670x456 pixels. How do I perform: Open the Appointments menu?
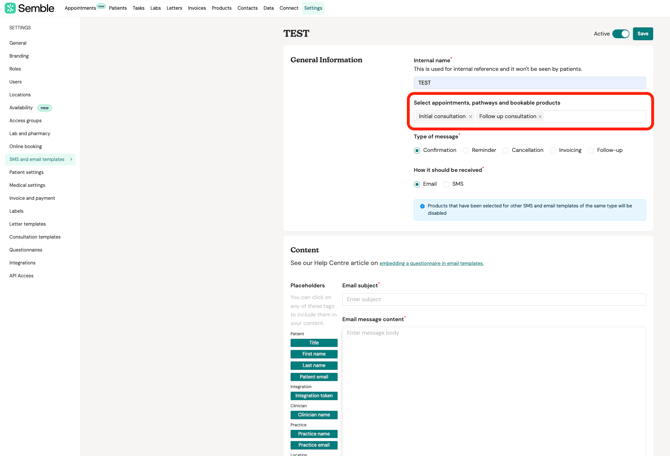point(80,8)
